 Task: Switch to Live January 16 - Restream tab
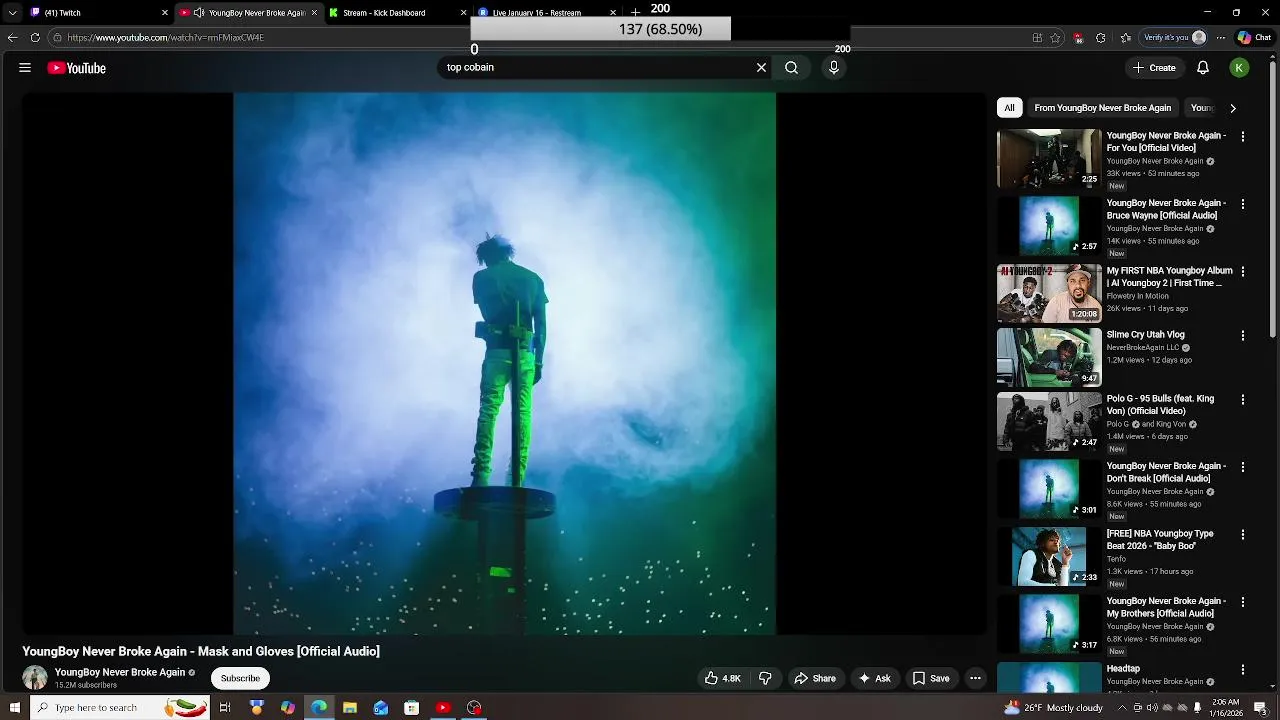point(545,13)
